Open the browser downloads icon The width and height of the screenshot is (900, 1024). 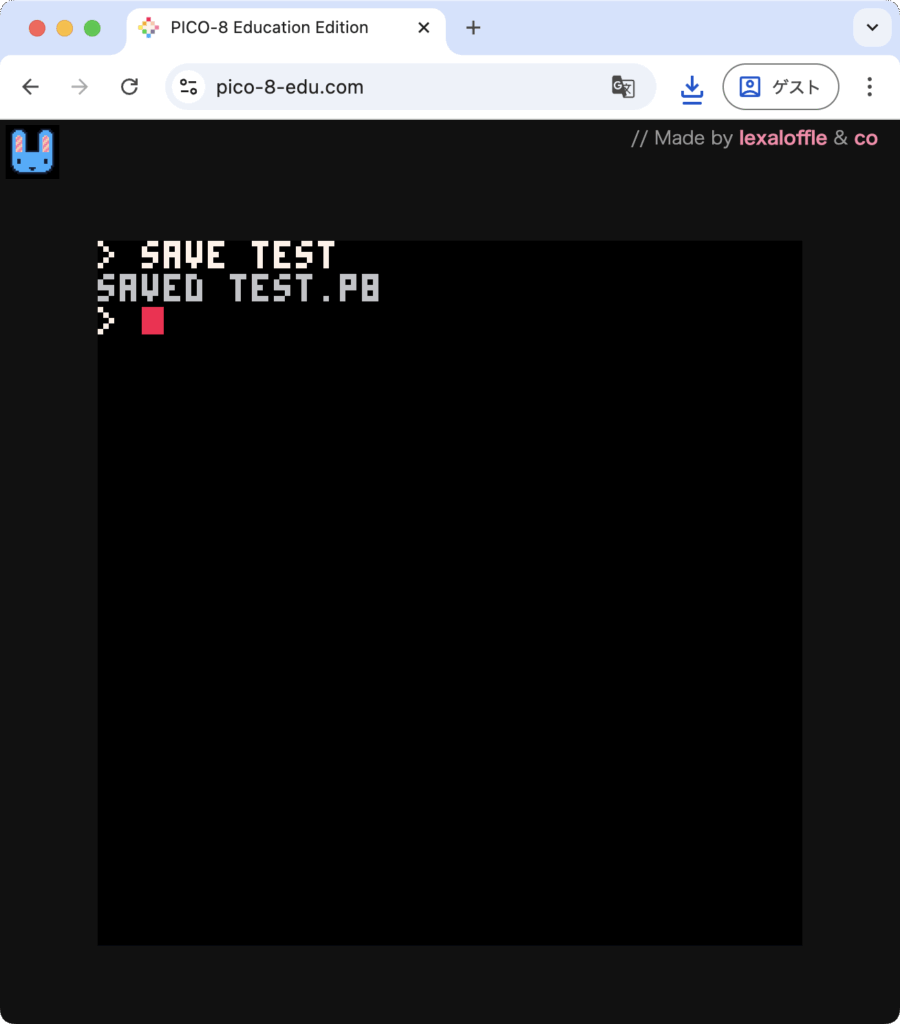click(x=691, y=88)
